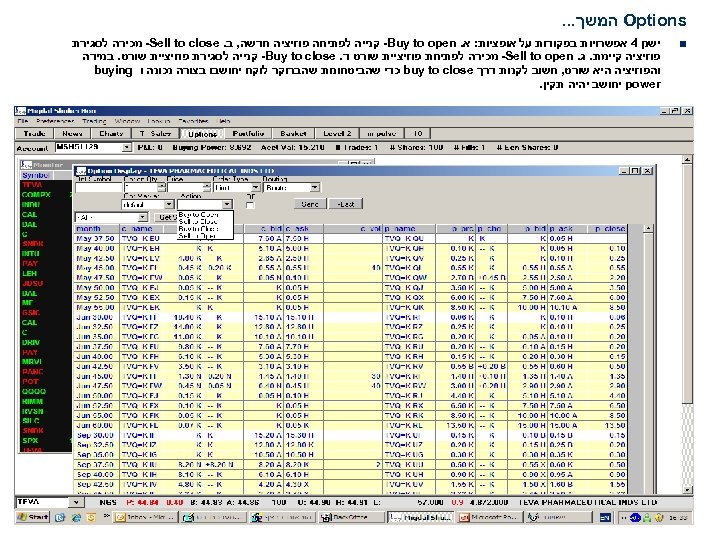This screenshot has width=720, height=540.
Task: Open the Help menu
Action: point(224,121)
